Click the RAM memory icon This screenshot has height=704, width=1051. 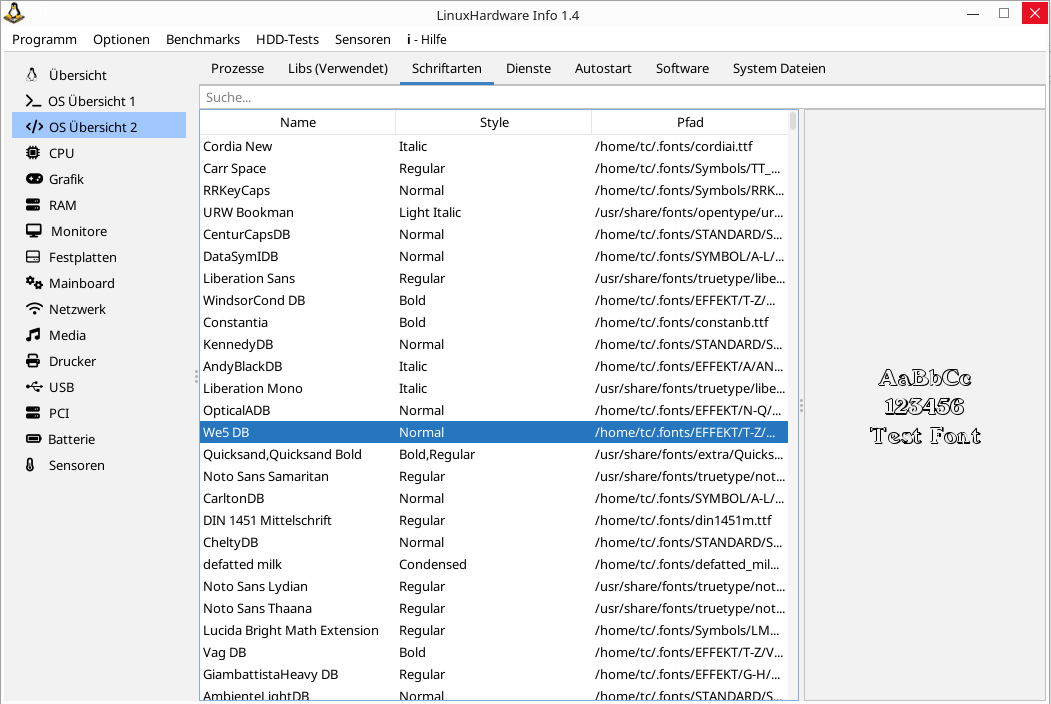click(33, 204)
